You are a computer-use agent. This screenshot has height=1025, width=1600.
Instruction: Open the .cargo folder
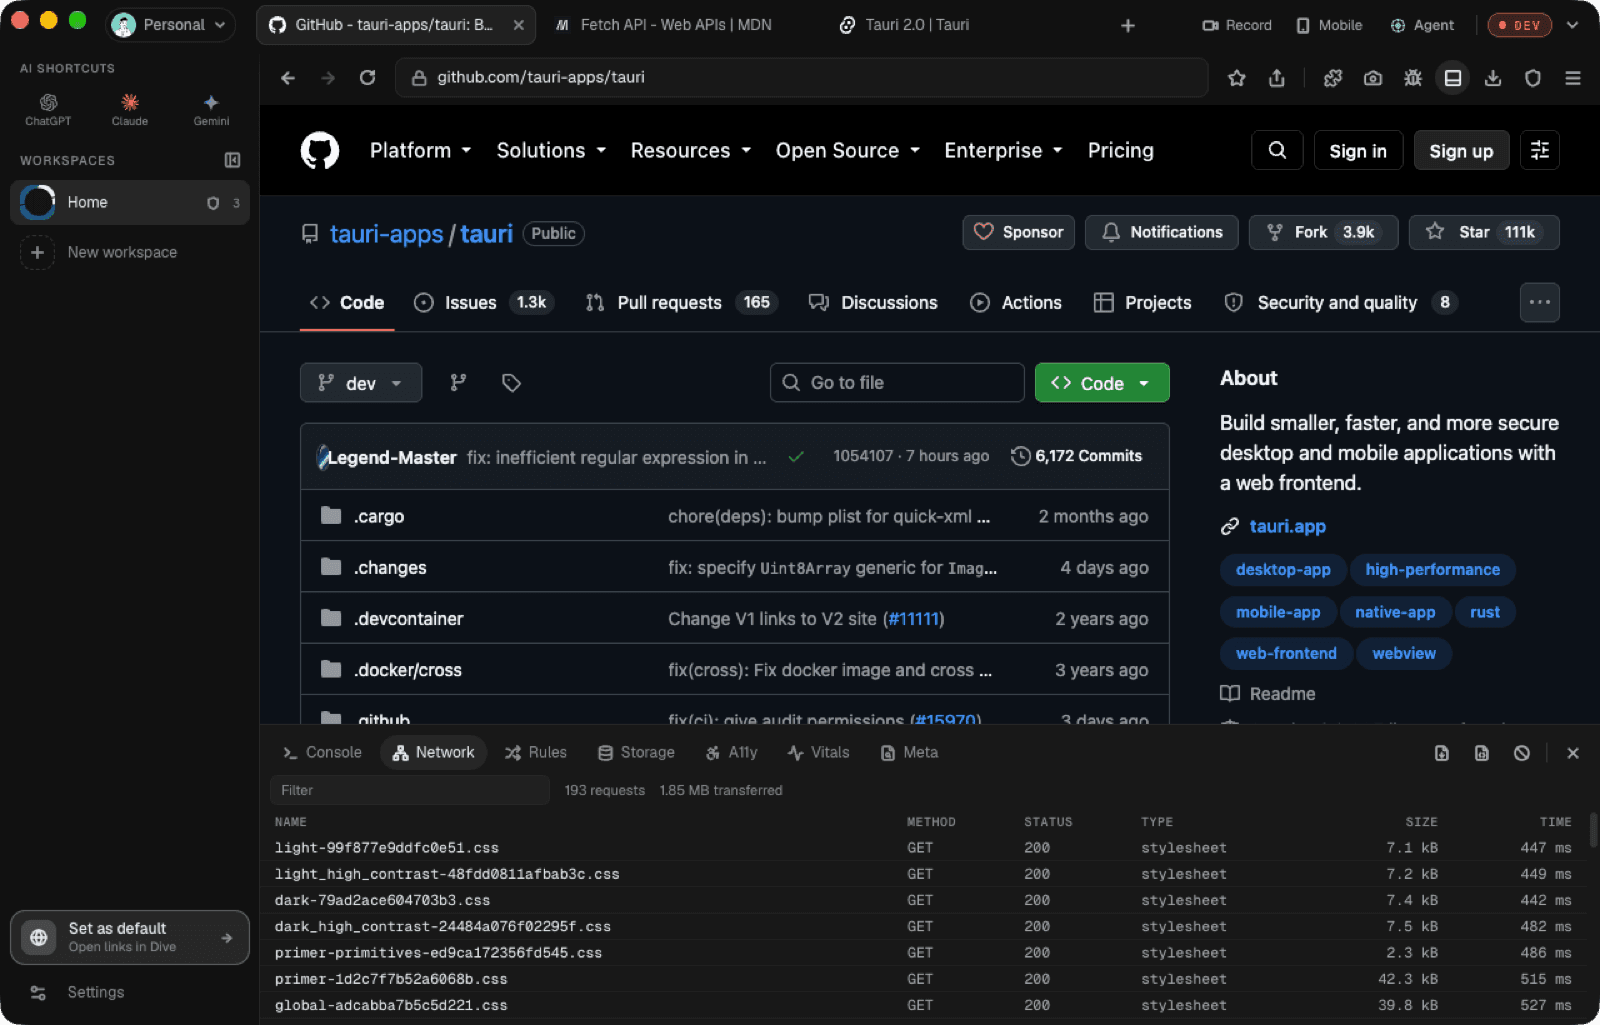(x=379, y=517)
